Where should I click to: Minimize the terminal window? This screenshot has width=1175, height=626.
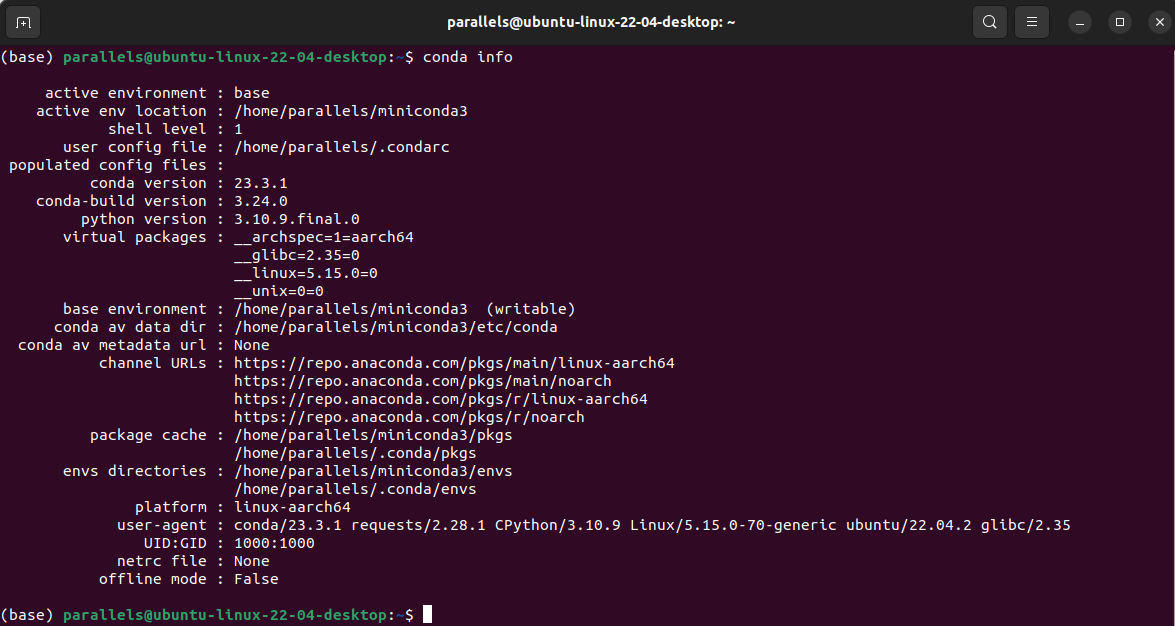point(1079,21)
